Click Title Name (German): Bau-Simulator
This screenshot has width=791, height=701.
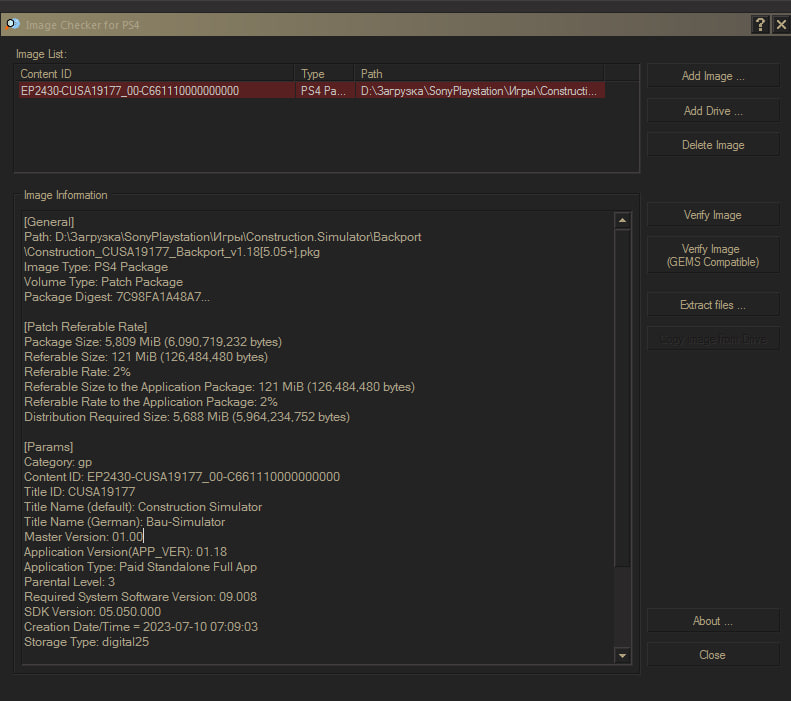click(x=125, y=522)
